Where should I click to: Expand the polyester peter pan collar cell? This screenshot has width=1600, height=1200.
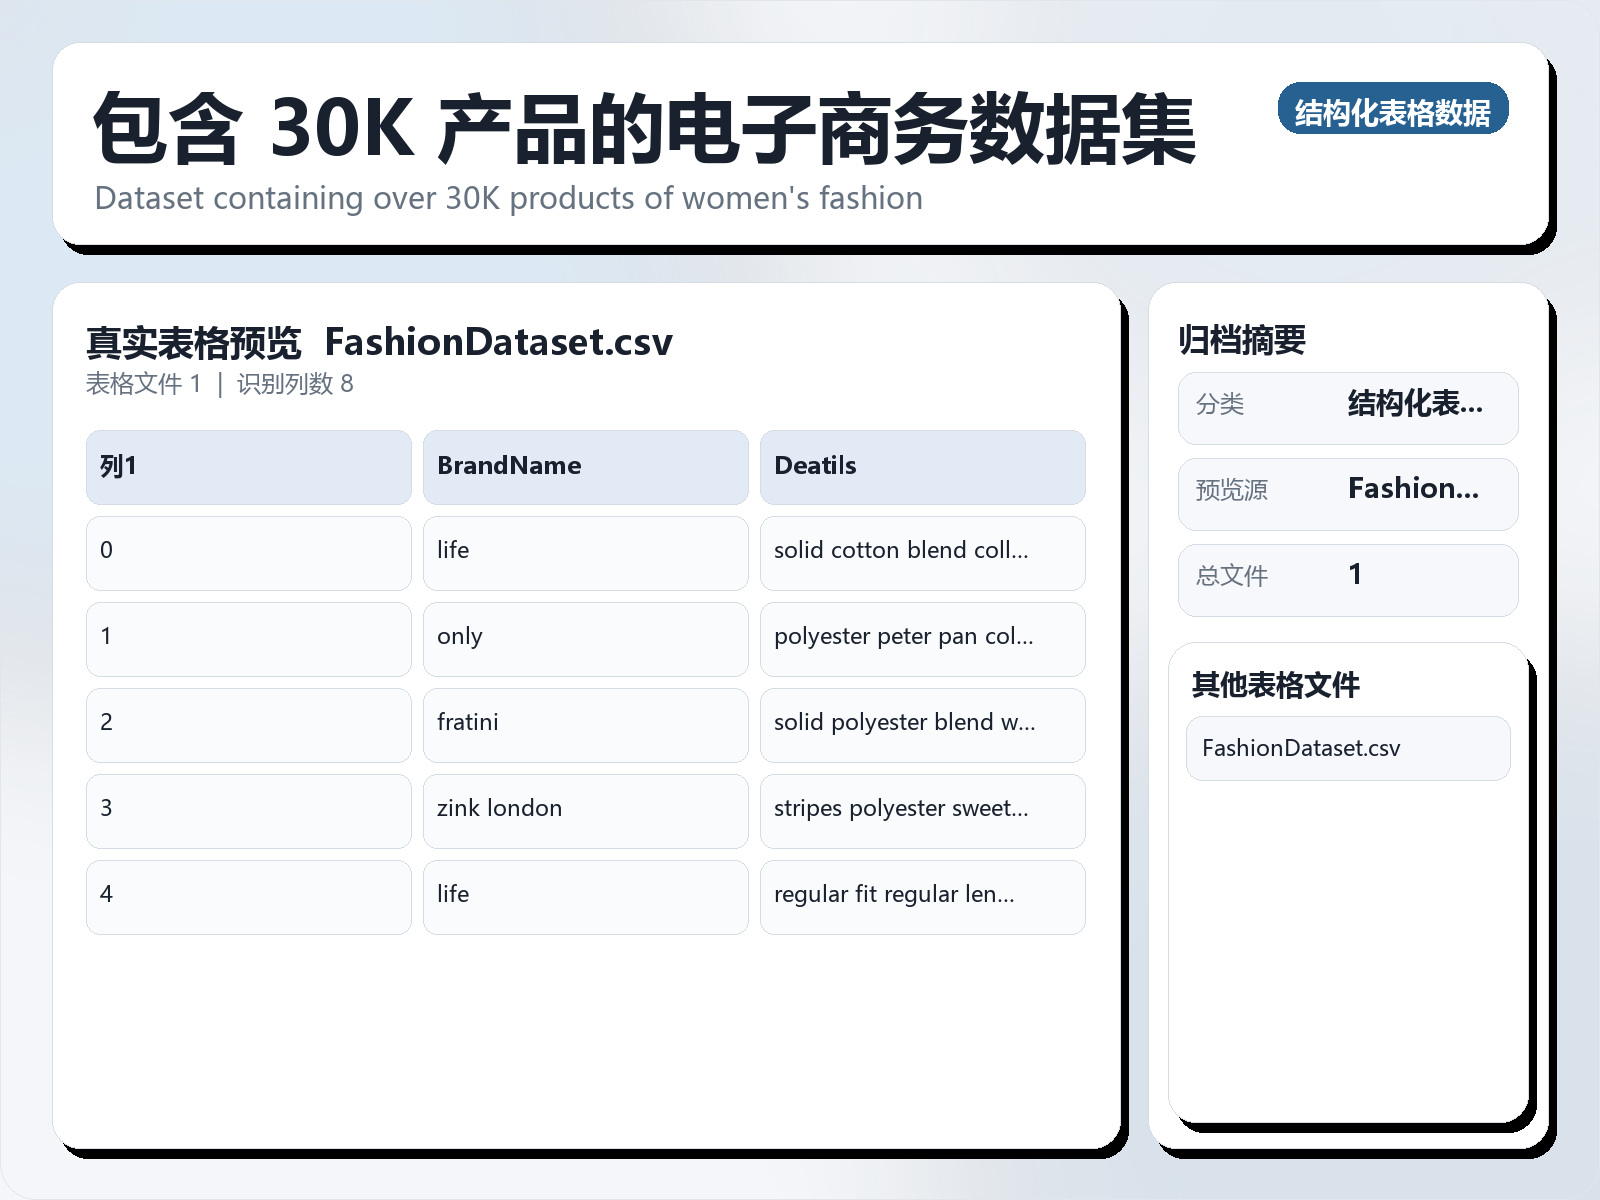pos(922,638)
